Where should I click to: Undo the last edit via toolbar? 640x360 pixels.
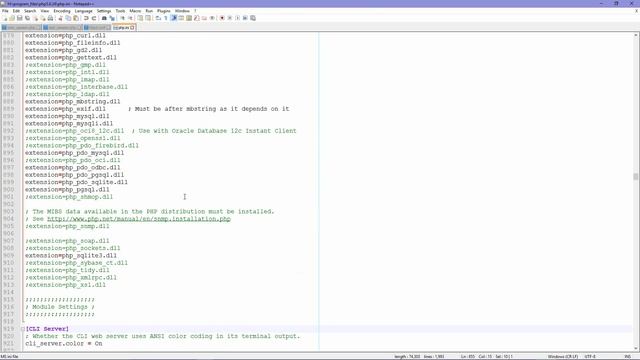pos(86,18)
